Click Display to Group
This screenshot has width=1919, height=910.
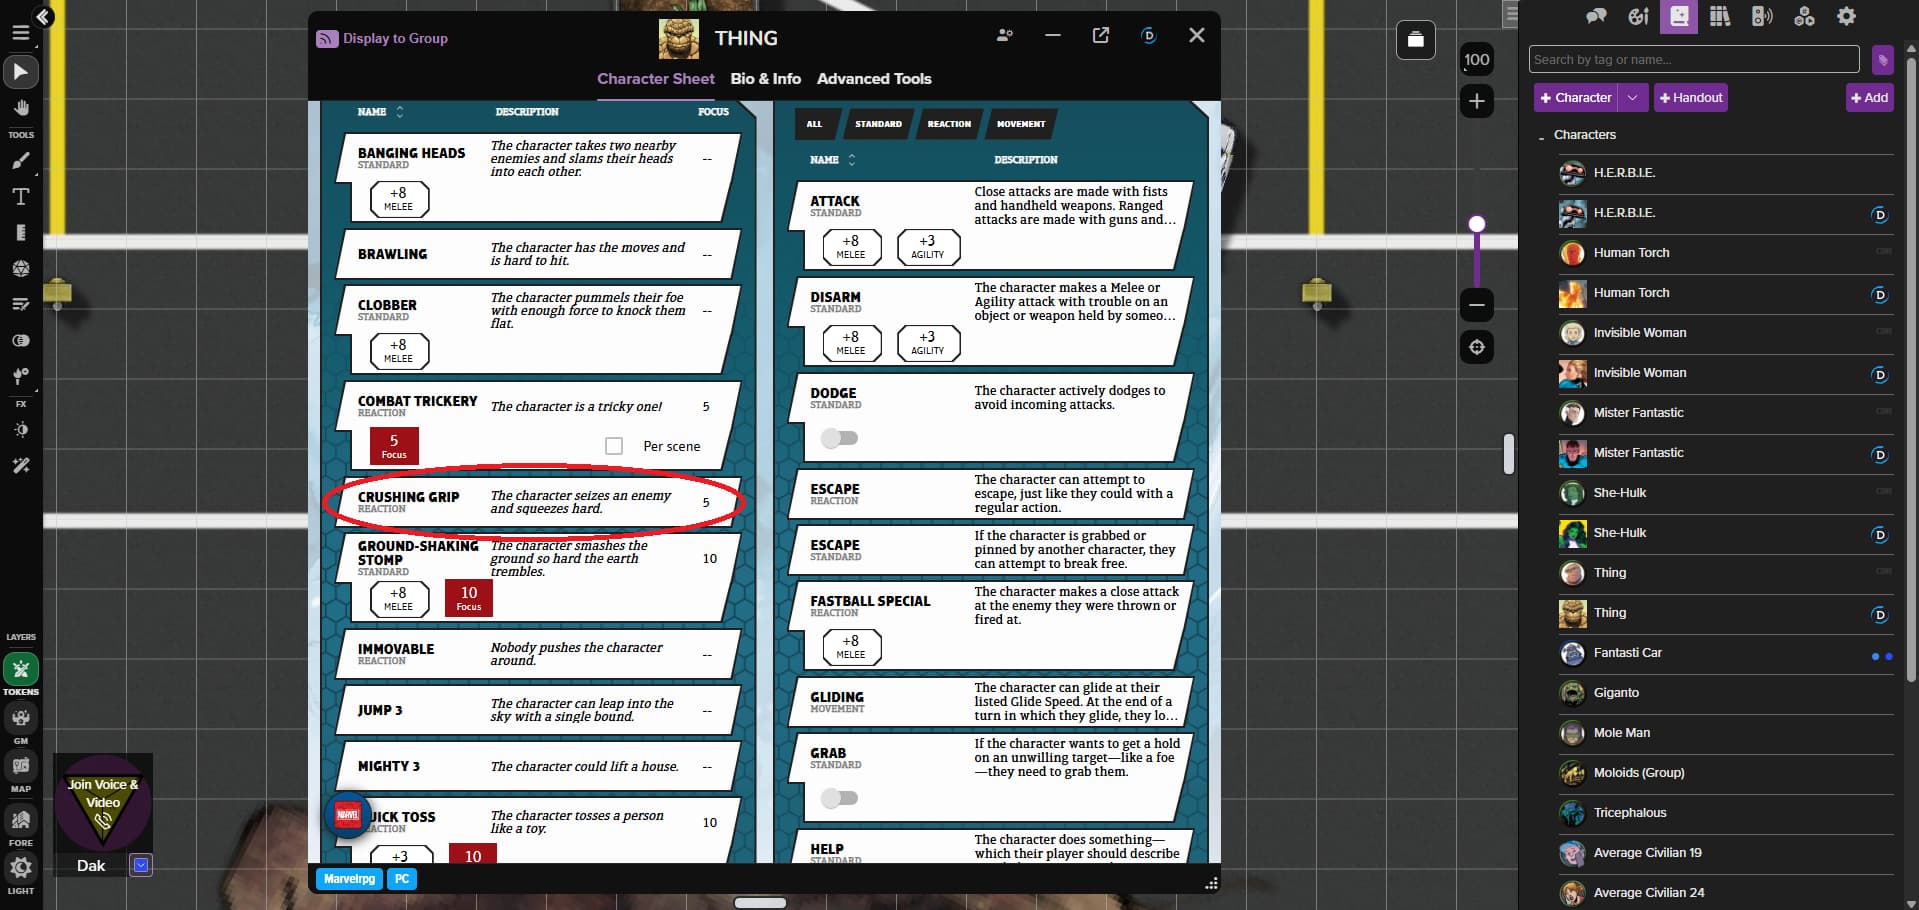click(x=382, y=38)
